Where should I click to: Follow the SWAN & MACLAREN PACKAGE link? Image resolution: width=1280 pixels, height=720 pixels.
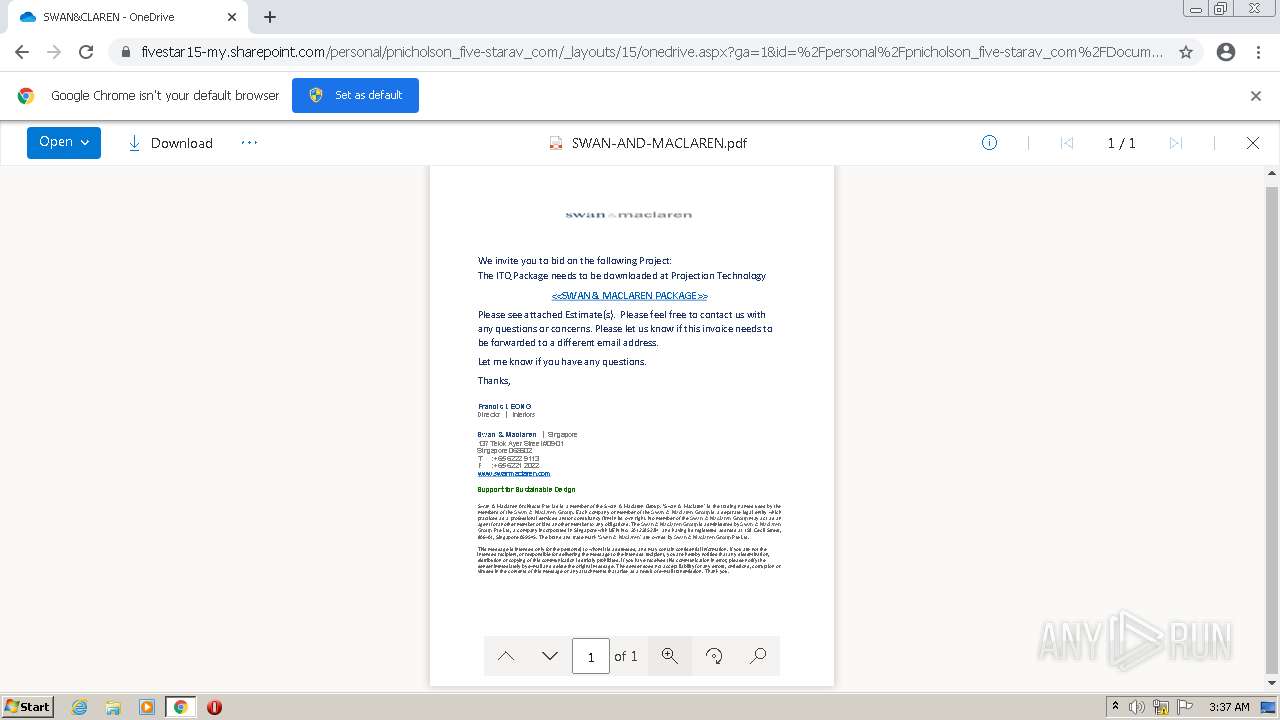[630, 296]
